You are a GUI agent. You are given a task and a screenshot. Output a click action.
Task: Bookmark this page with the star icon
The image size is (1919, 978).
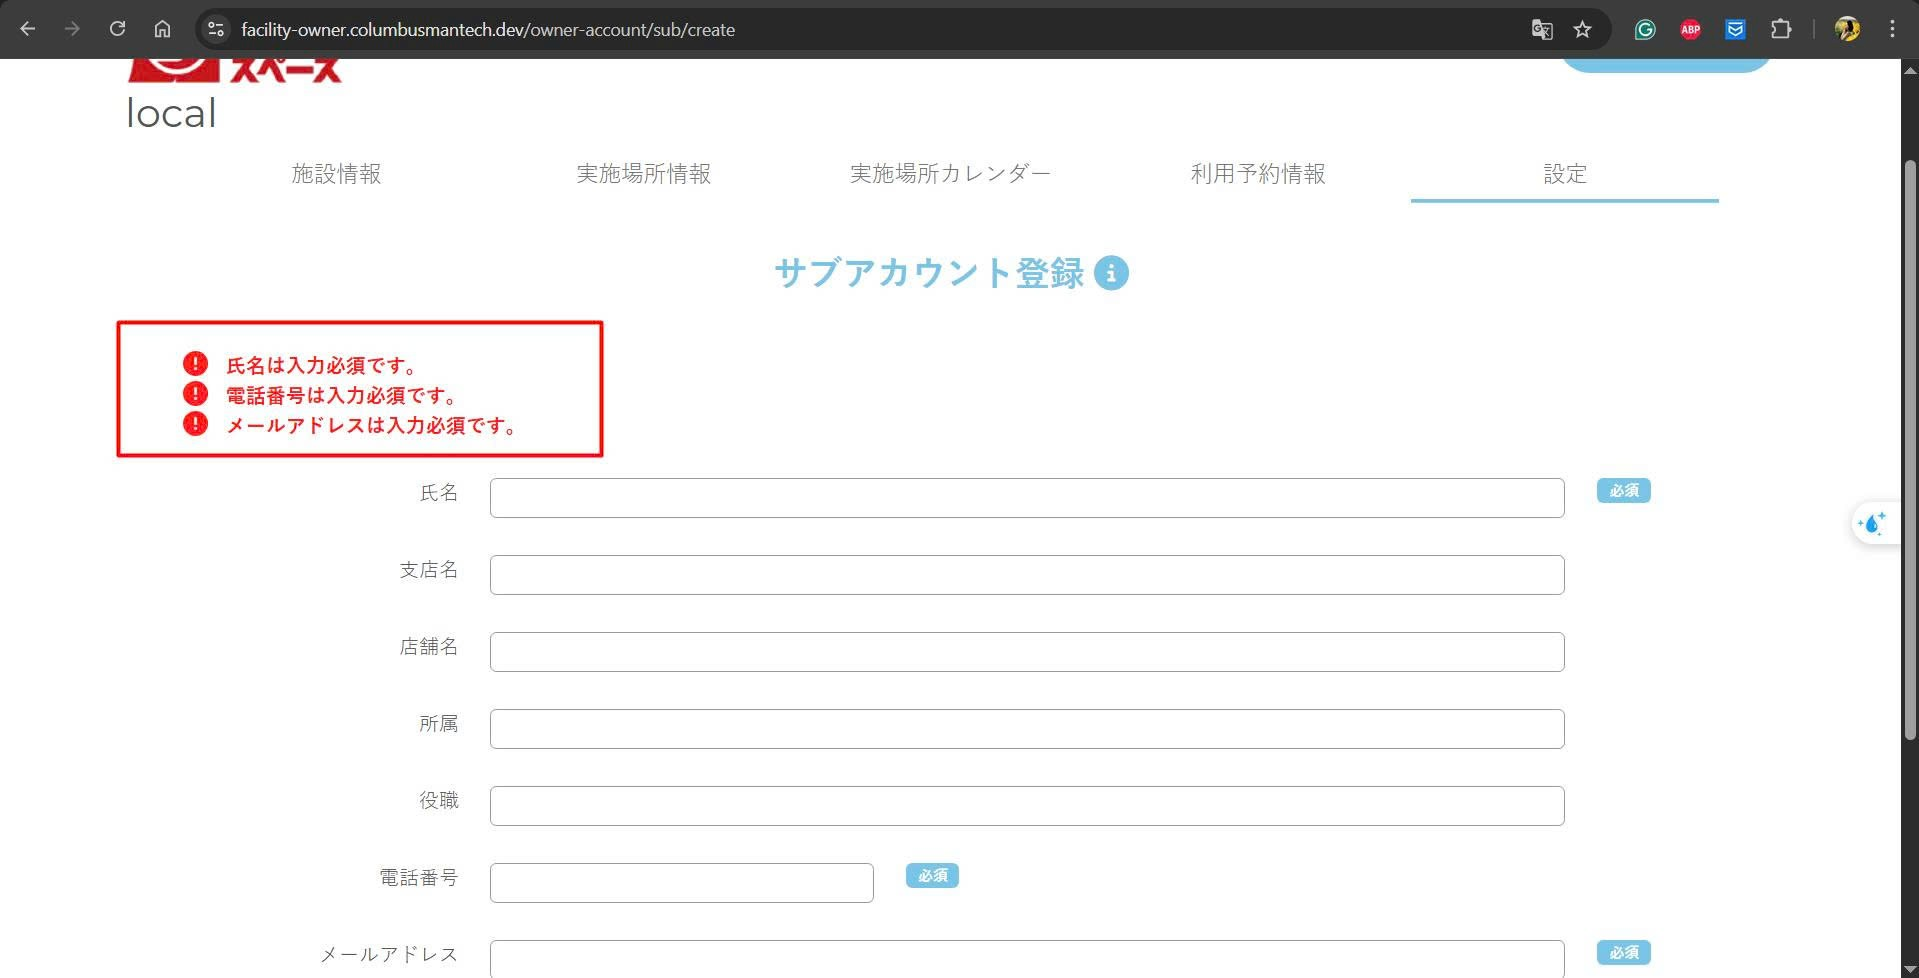pyautogui.click(x=1582, y=30)
